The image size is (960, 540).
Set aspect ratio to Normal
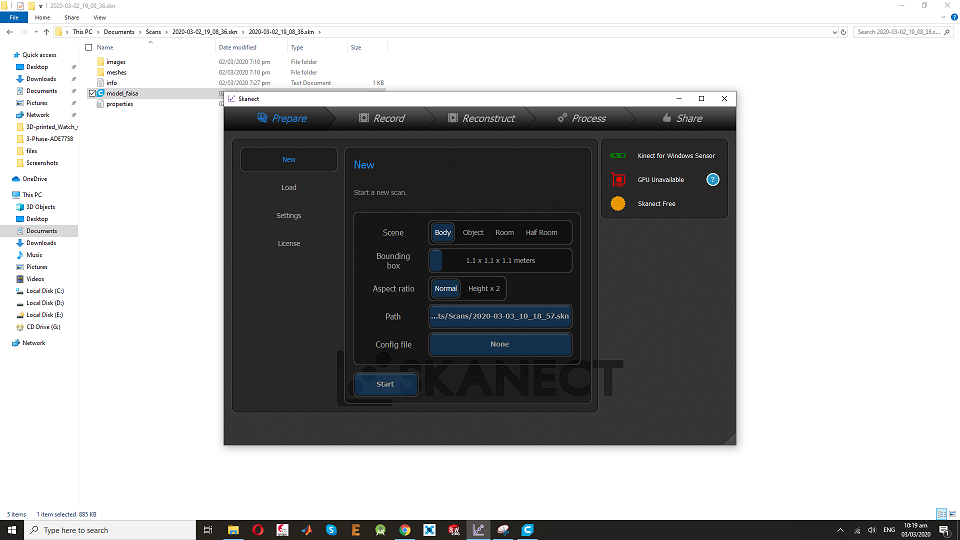446,288
